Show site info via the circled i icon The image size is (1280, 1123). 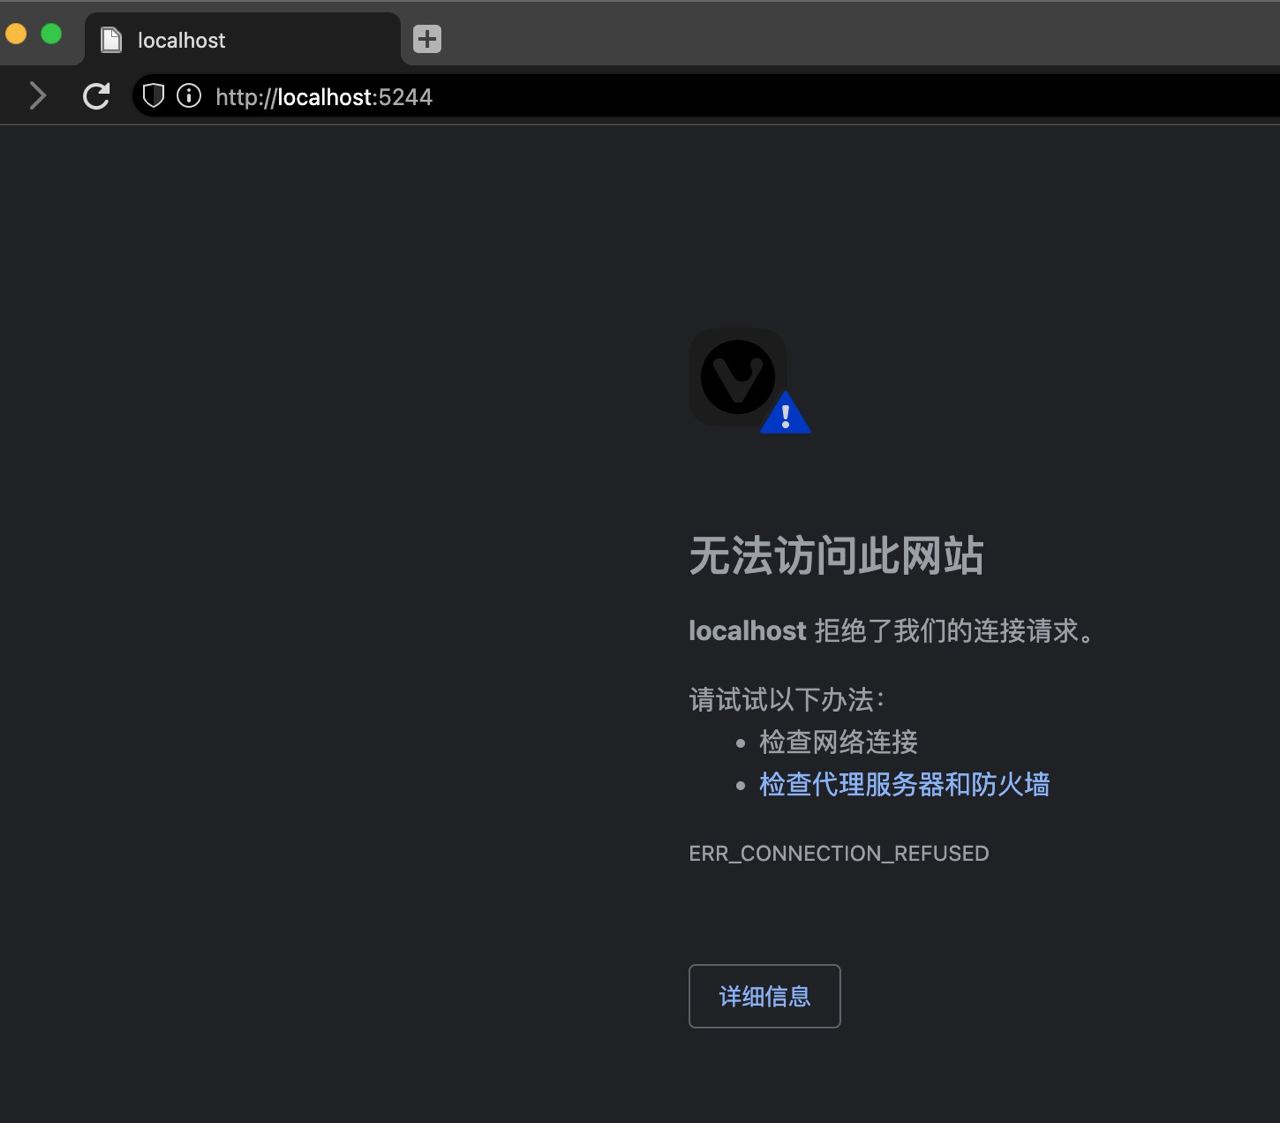coord(189,96)
